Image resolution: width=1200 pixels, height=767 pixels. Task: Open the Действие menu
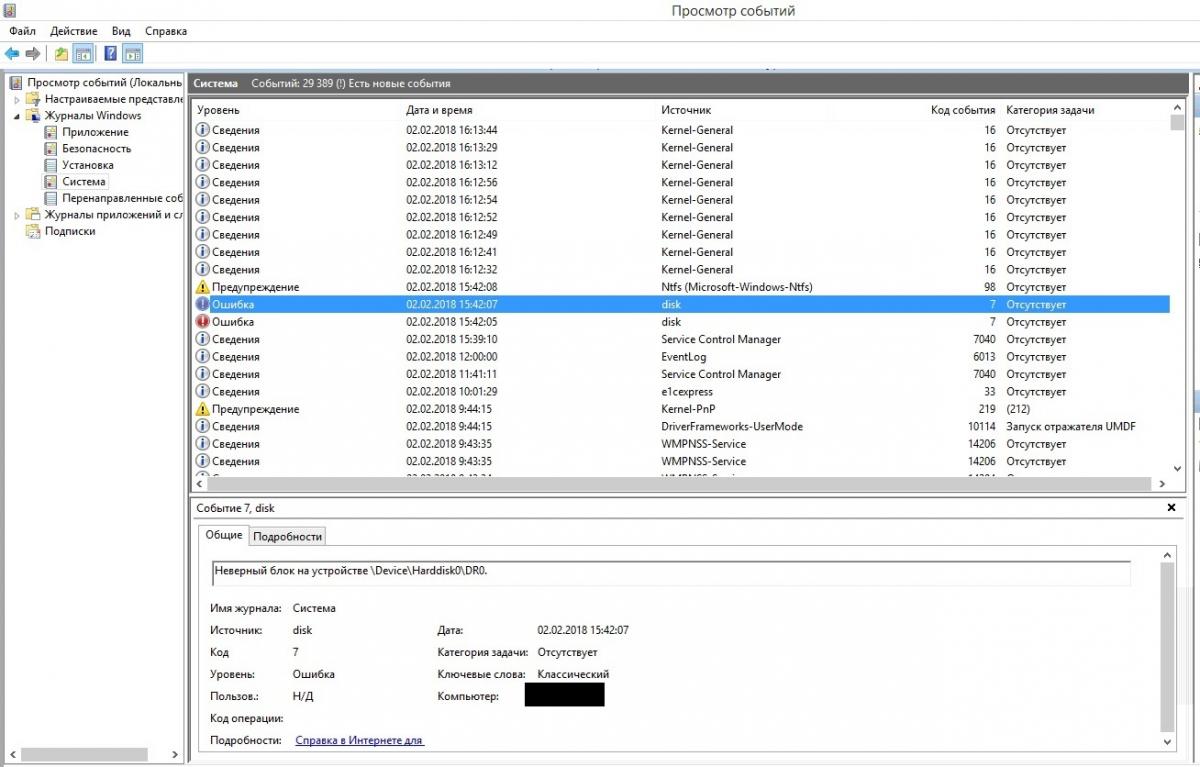(x=73, y=31)
